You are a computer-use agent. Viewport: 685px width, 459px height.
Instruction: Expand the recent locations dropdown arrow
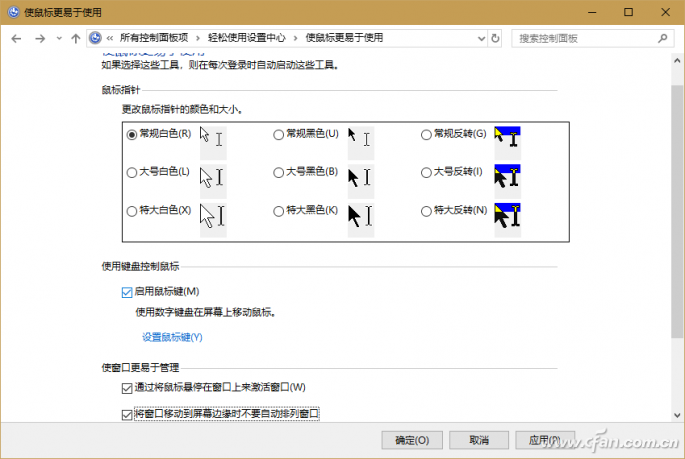tap(60, 38)
